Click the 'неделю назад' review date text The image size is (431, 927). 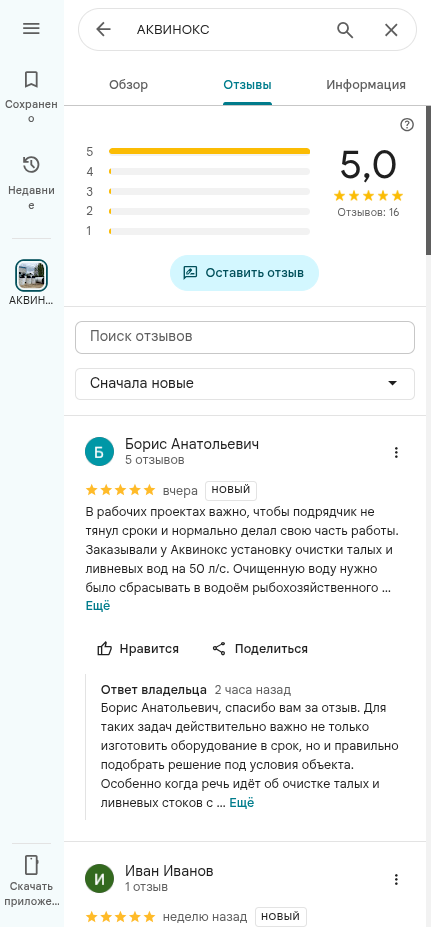click(x=205, y=917)
